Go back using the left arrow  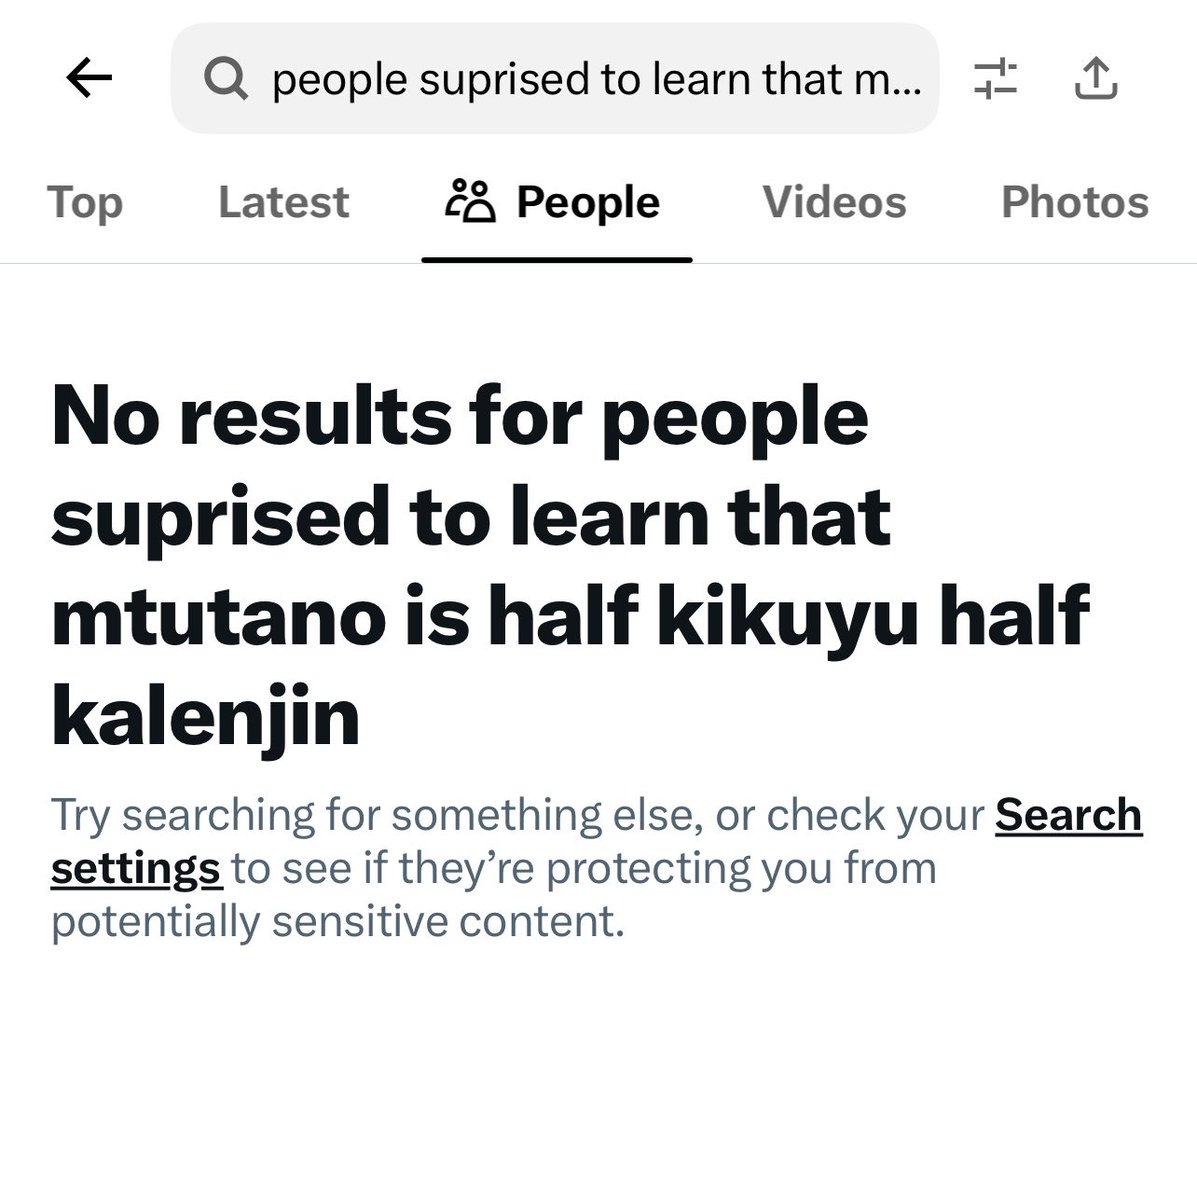tap(89, 78)
